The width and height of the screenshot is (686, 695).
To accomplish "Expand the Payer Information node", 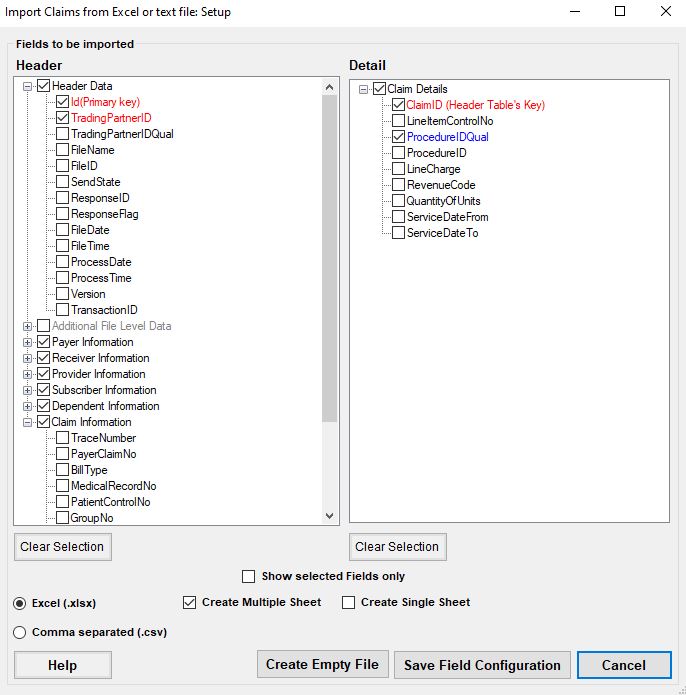I will [27, 343].
